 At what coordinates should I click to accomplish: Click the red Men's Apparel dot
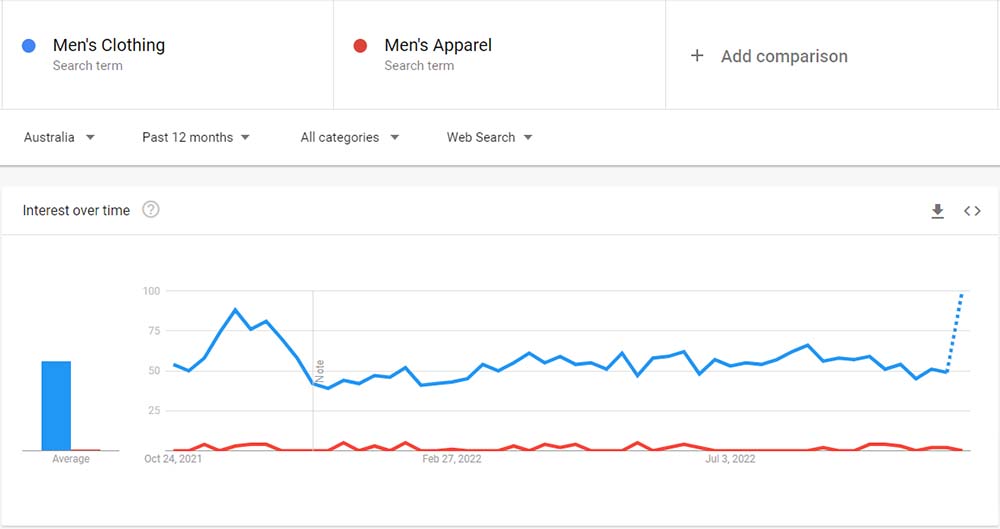point(360,45)
